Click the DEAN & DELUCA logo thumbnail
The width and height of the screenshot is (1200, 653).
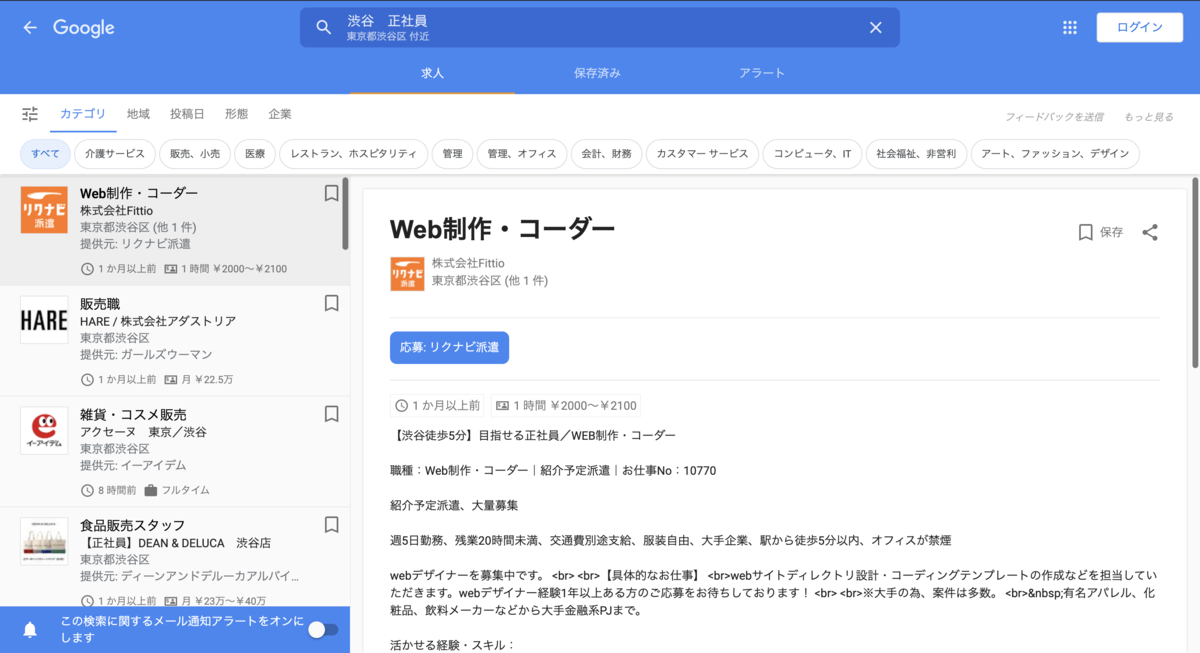[44, 541]
